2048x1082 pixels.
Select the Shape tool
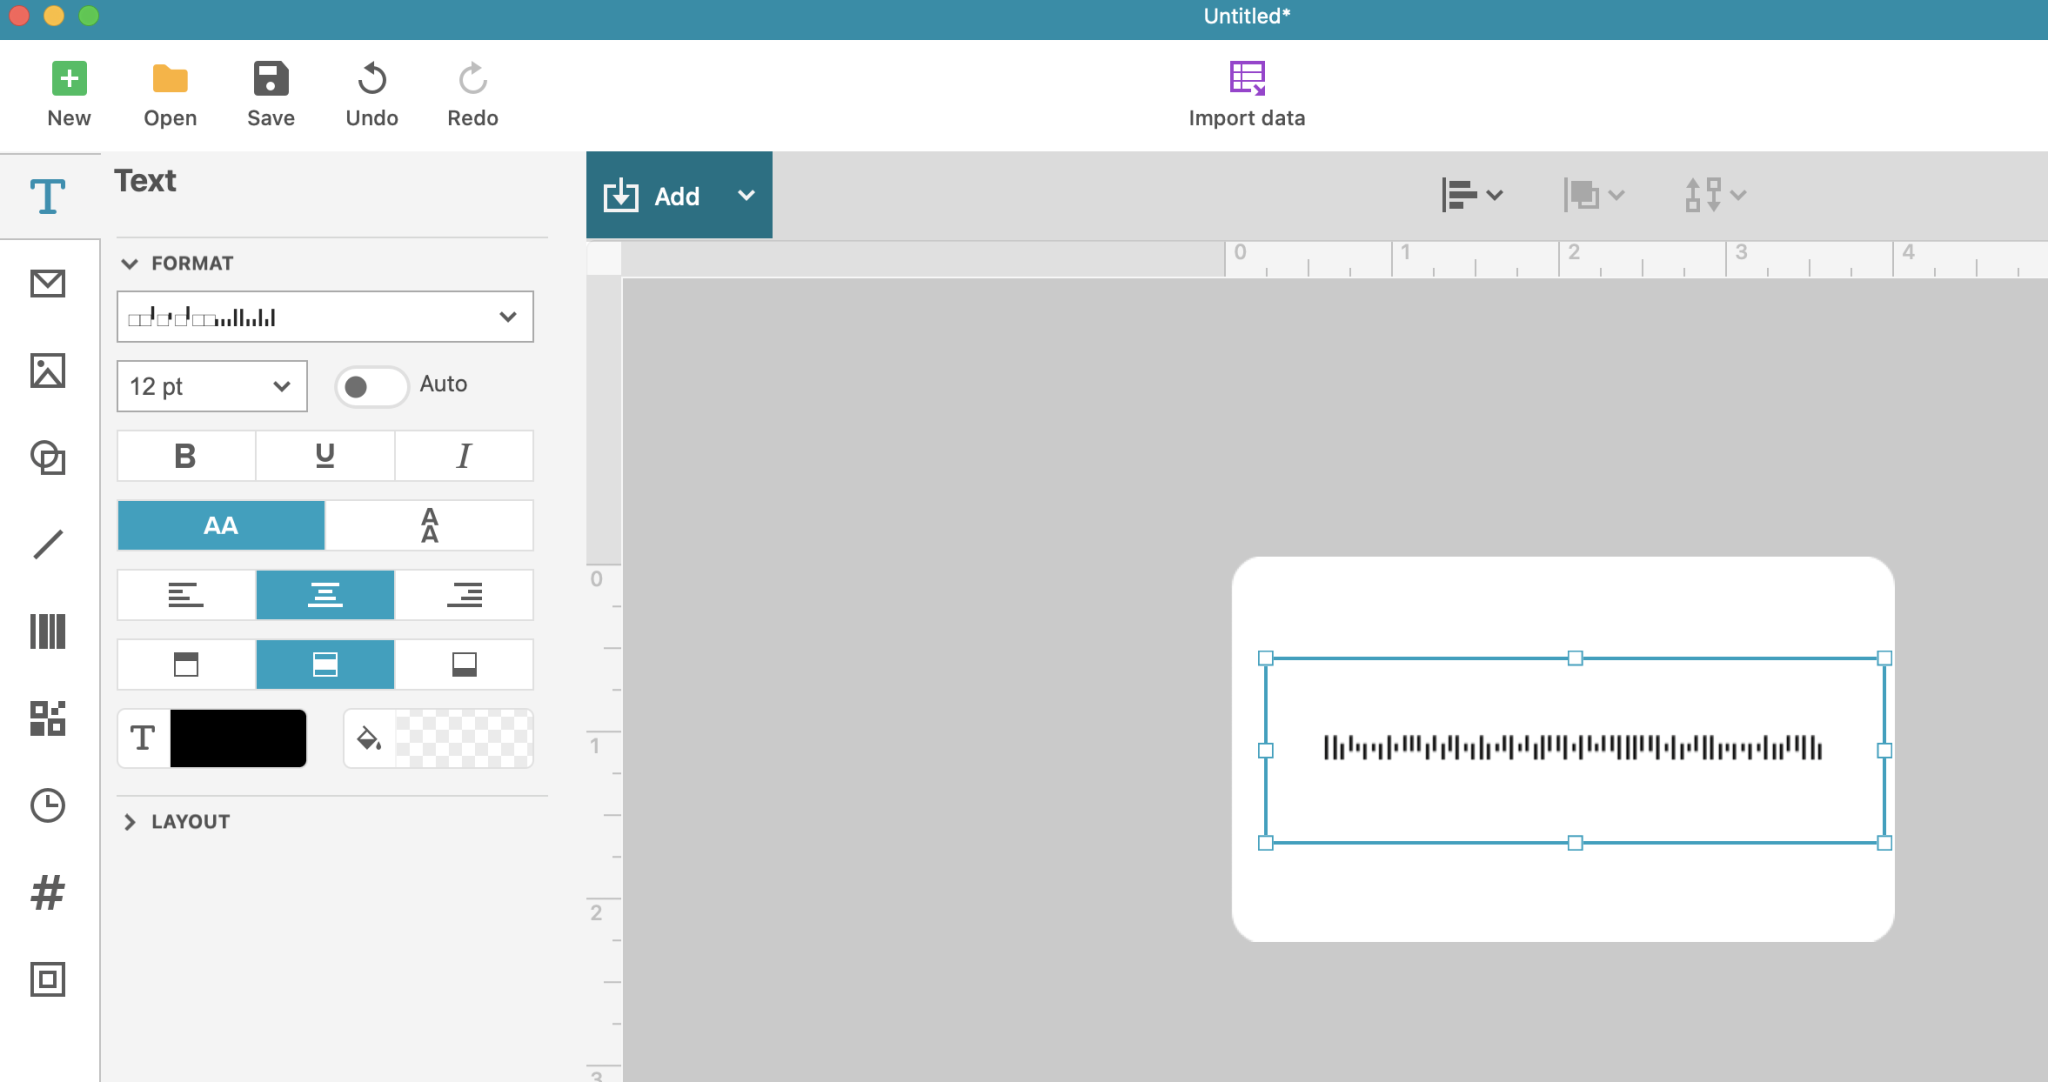[x=47, y=458]
